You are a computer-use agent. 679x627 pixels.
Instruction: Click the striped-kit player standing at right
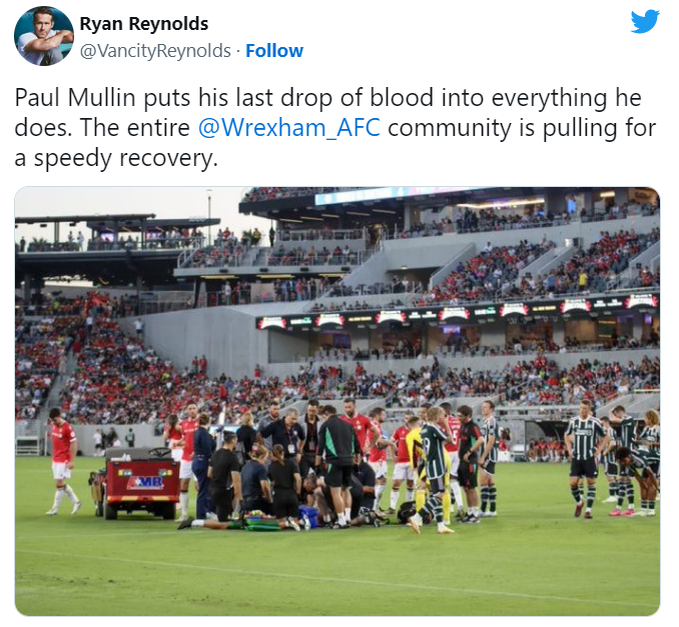(x=585, y=458)
